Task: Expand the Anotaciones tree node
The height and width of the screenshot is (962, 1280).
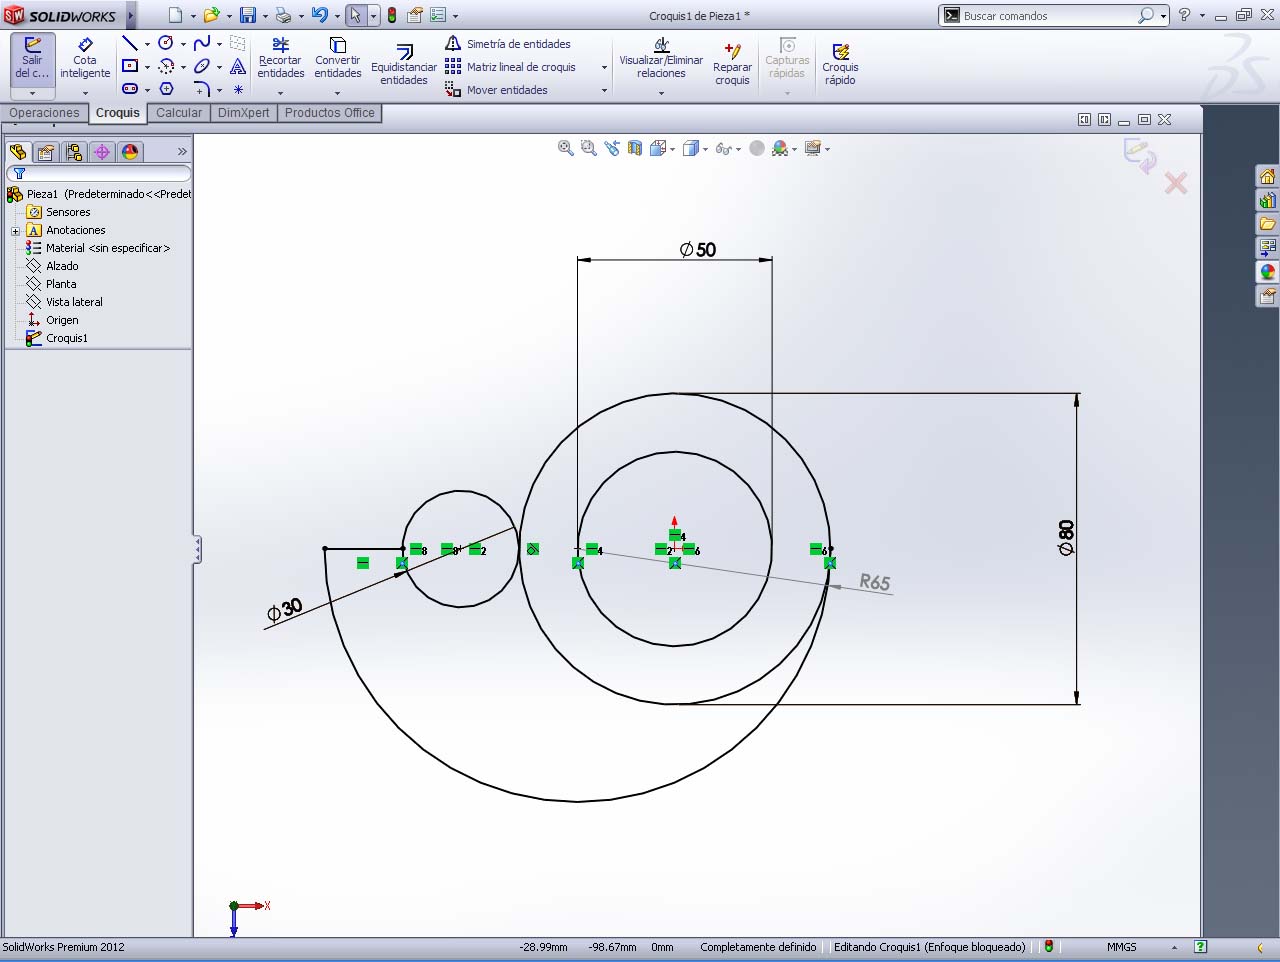Action: click(15, 231)
